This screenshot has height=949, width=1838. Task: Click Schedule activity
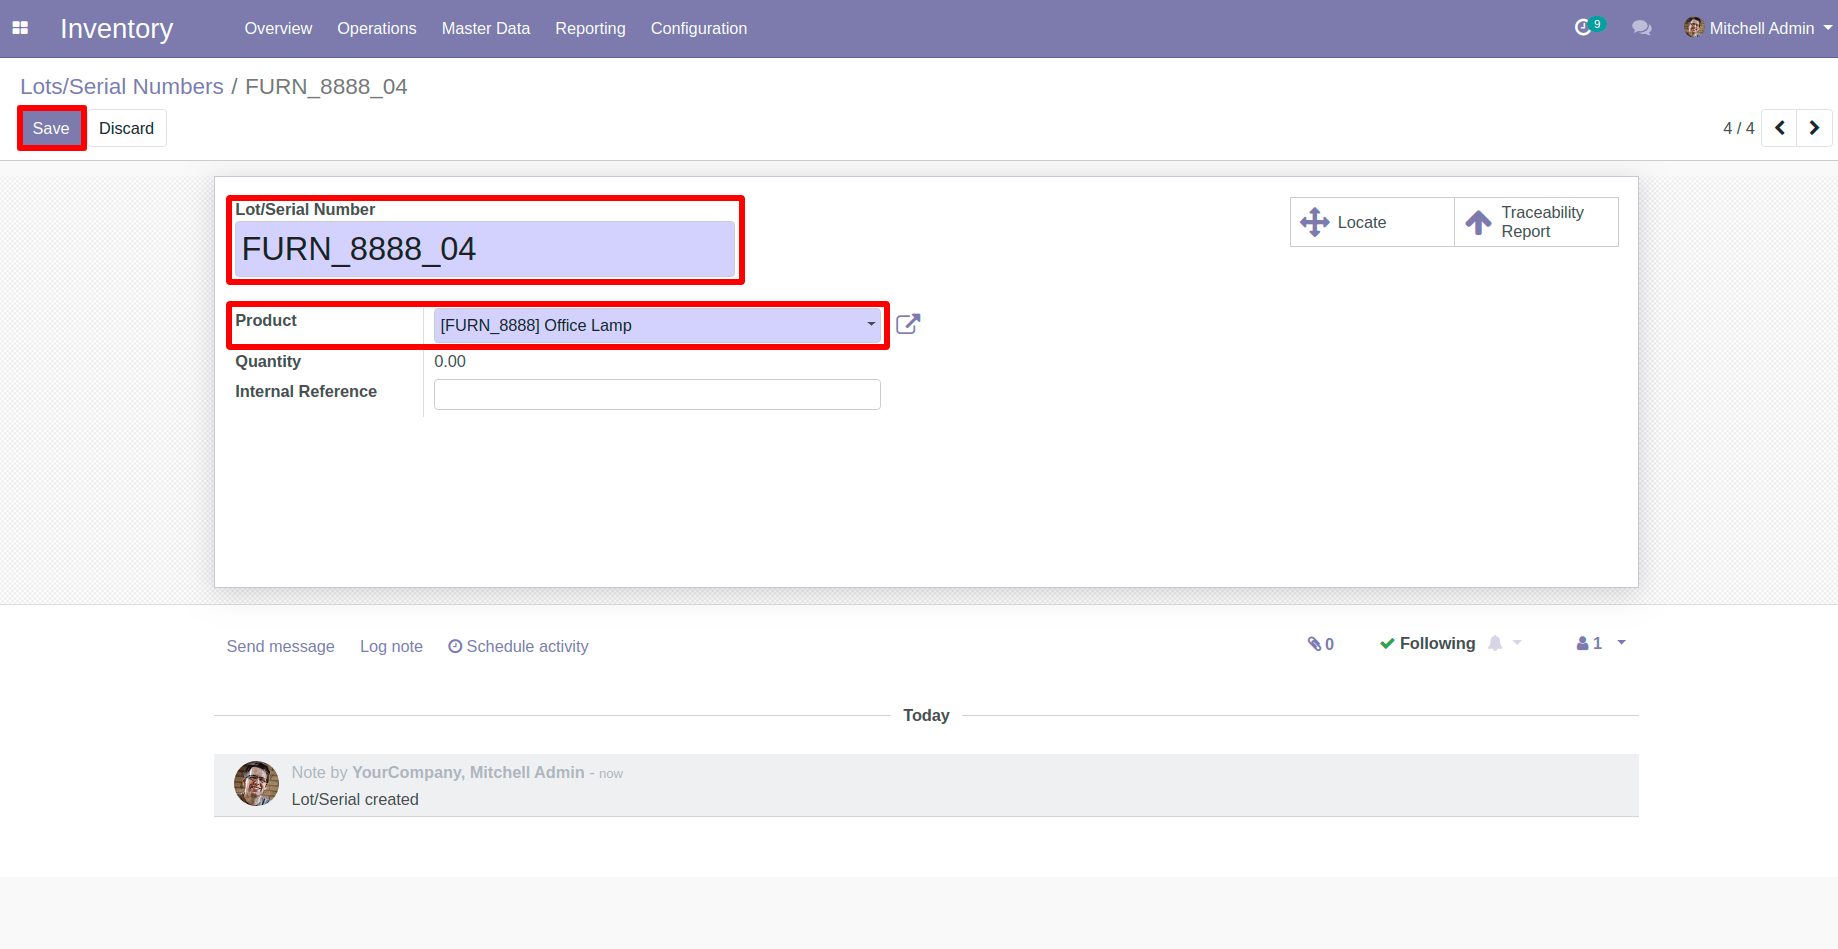click(x=518, y=646)
